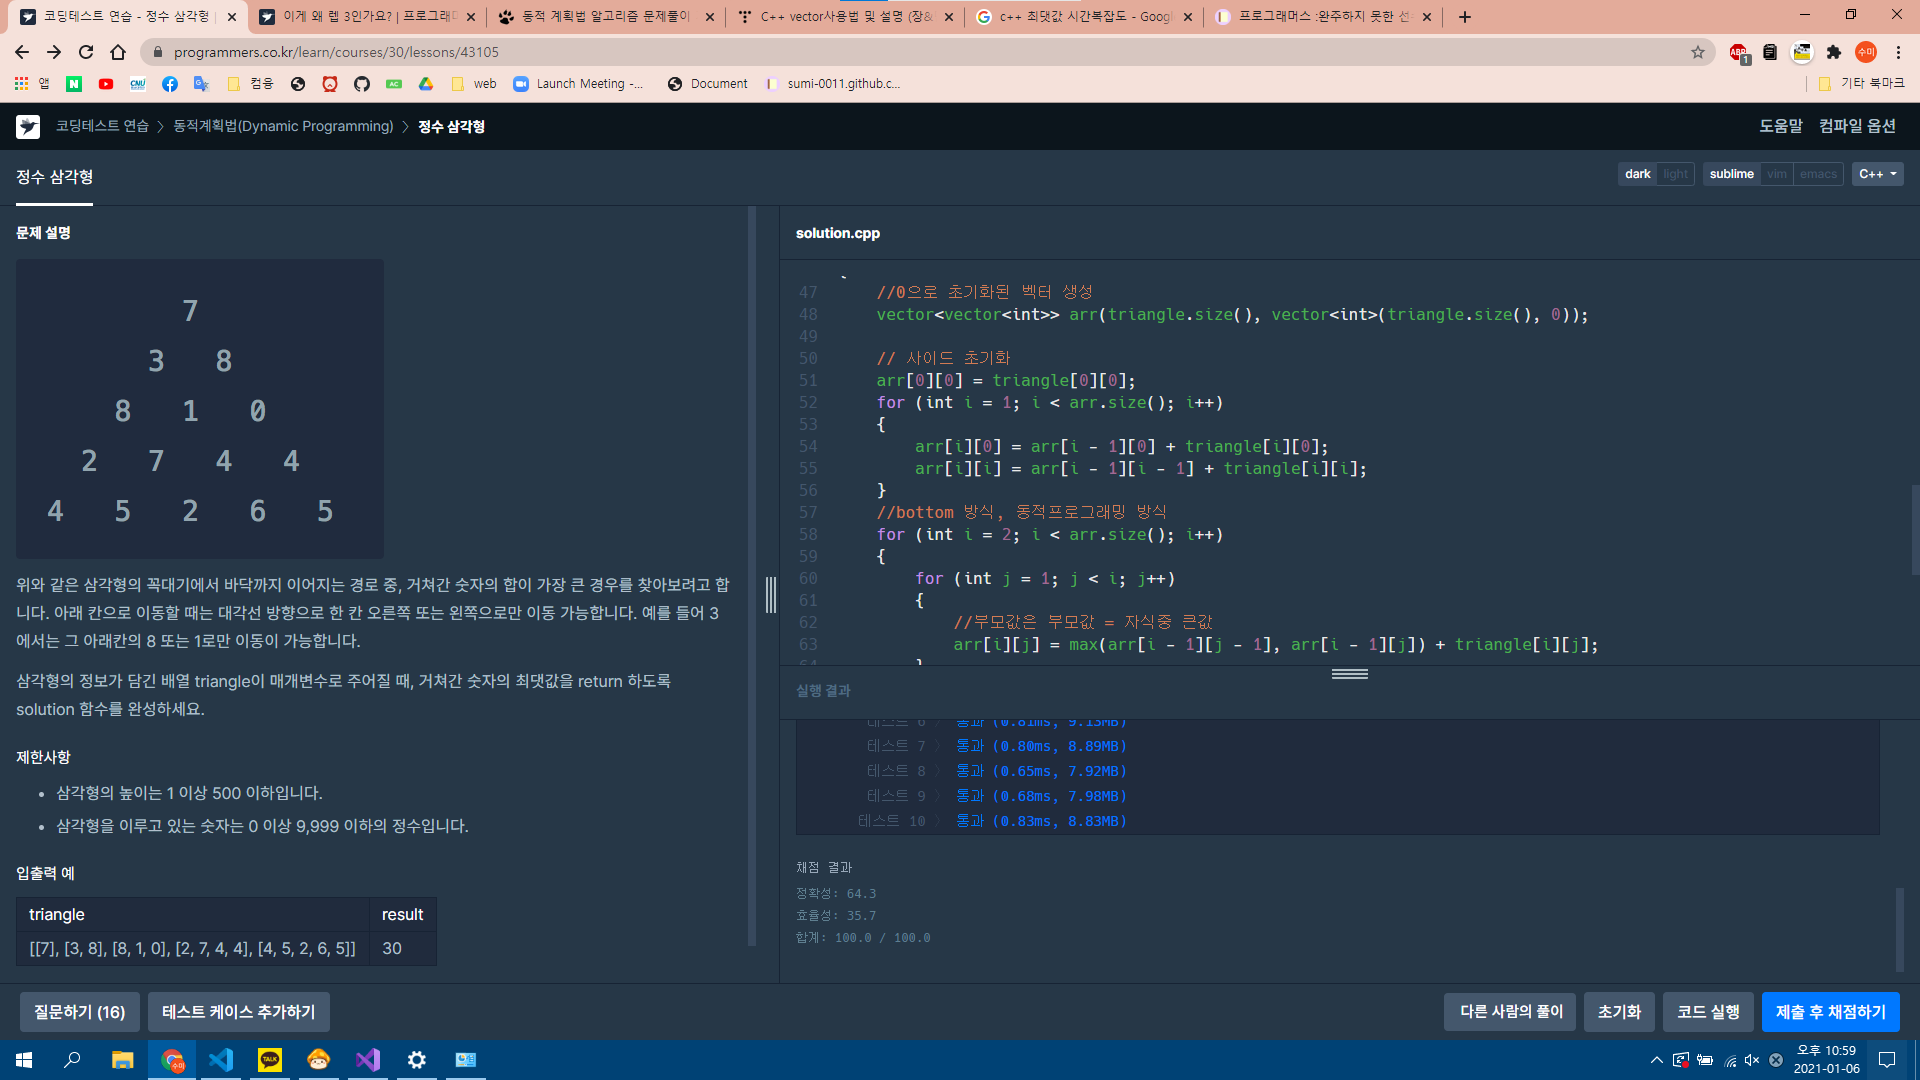1920x1080 pixels.
Task: Click the Programmers logo icon
Action: (x=28, y=126)
